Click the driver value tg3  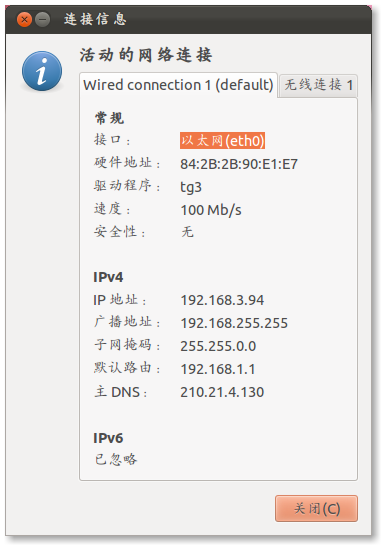pos(191,187)
